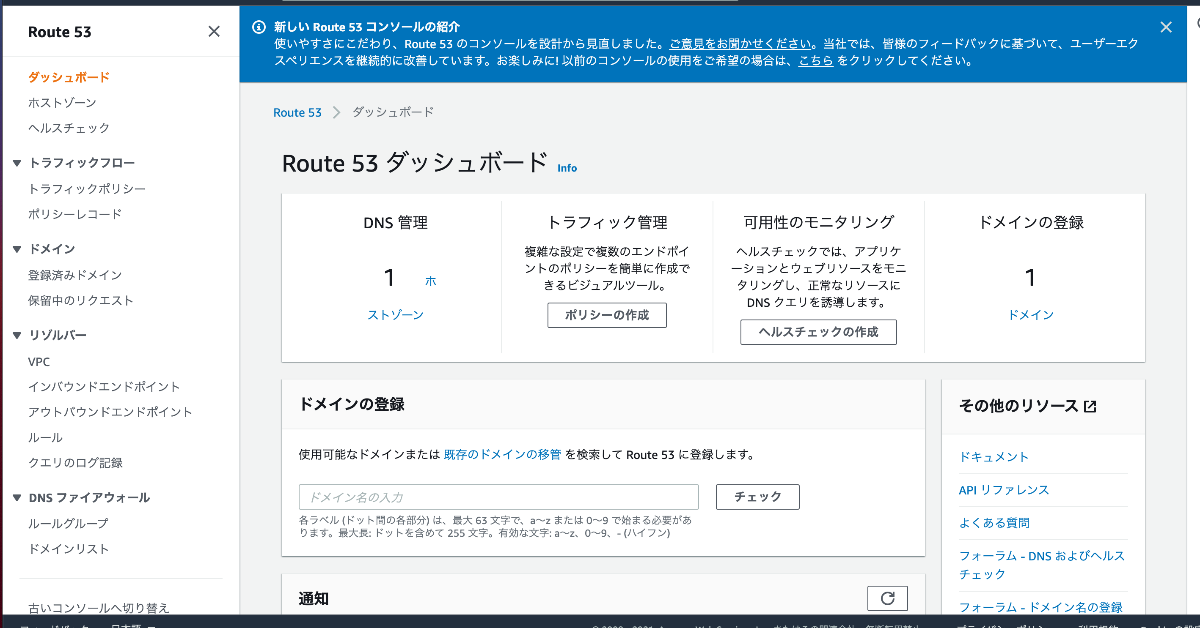Open インバウンドエンドポイント page
Viewport: 1200px width, 628px height.
[105, 387]
